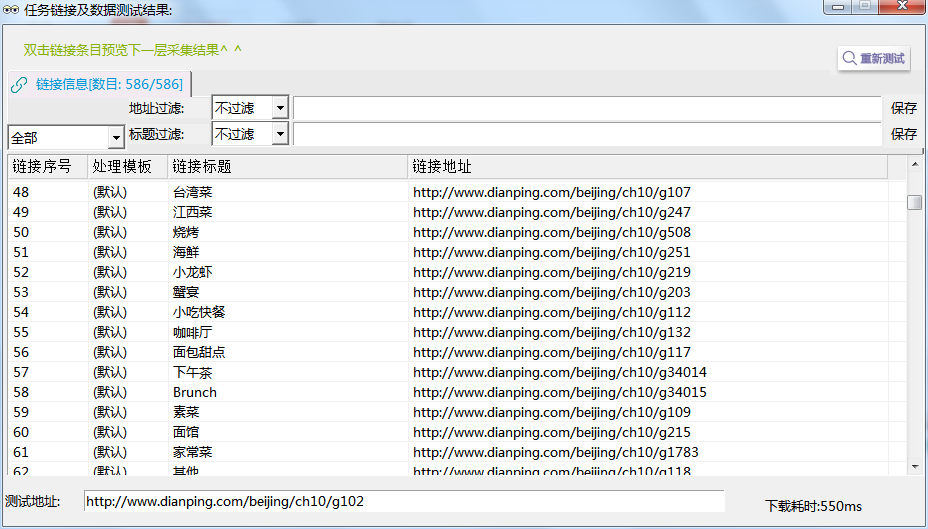Click URL ending in g132
This screenshot has width=928, height=529.
[x=552, y=332]
